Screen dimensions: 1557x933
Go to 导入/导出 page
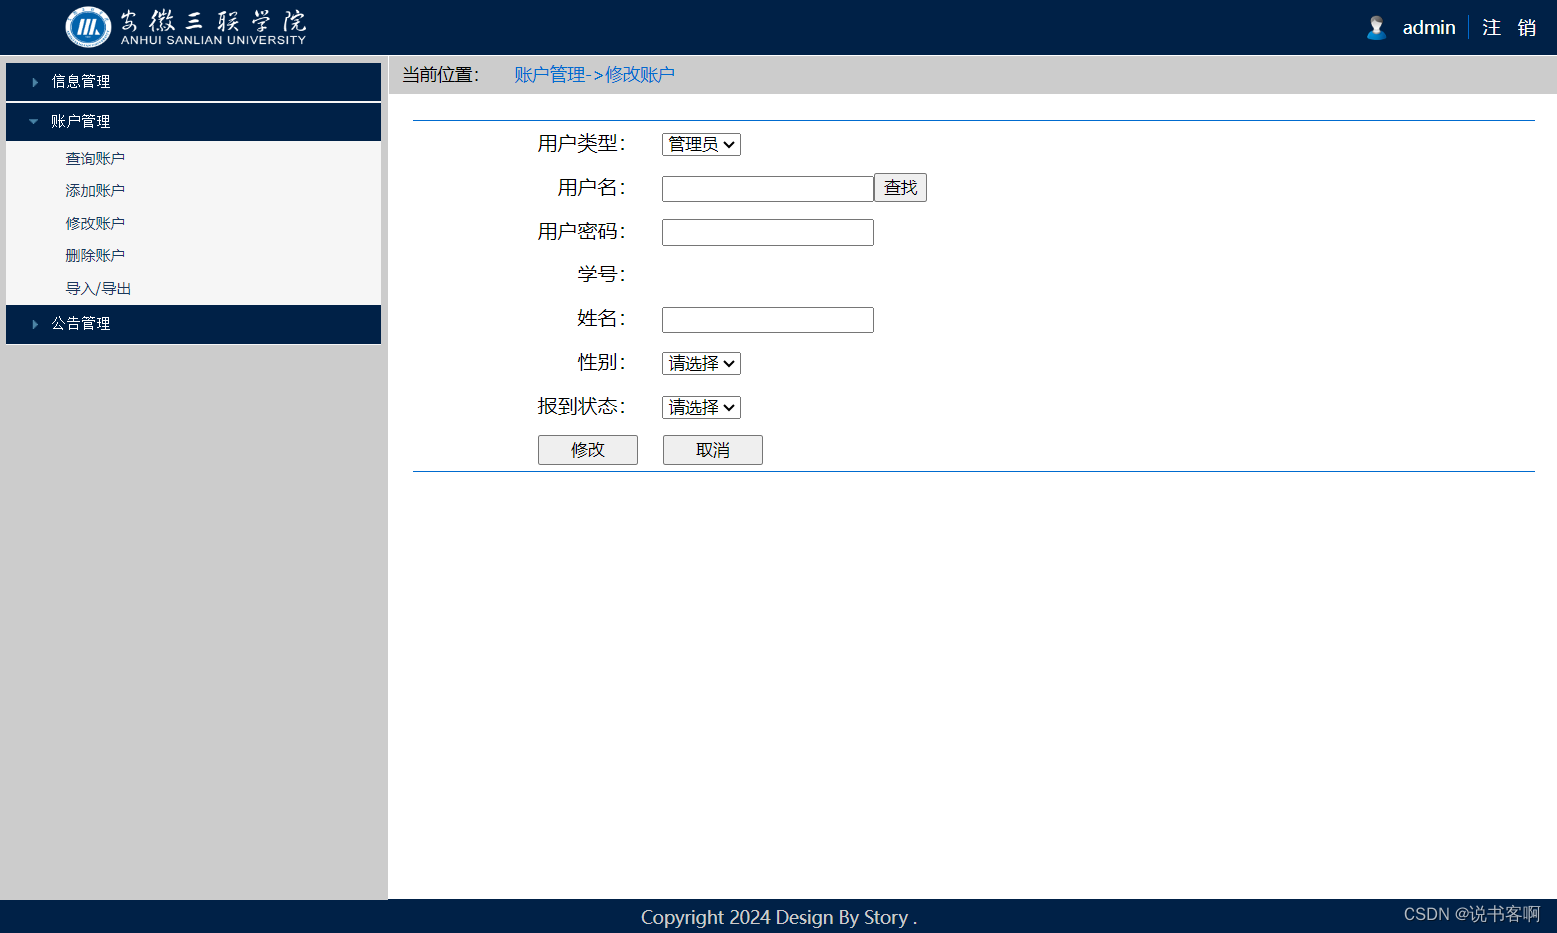point(98,288)
